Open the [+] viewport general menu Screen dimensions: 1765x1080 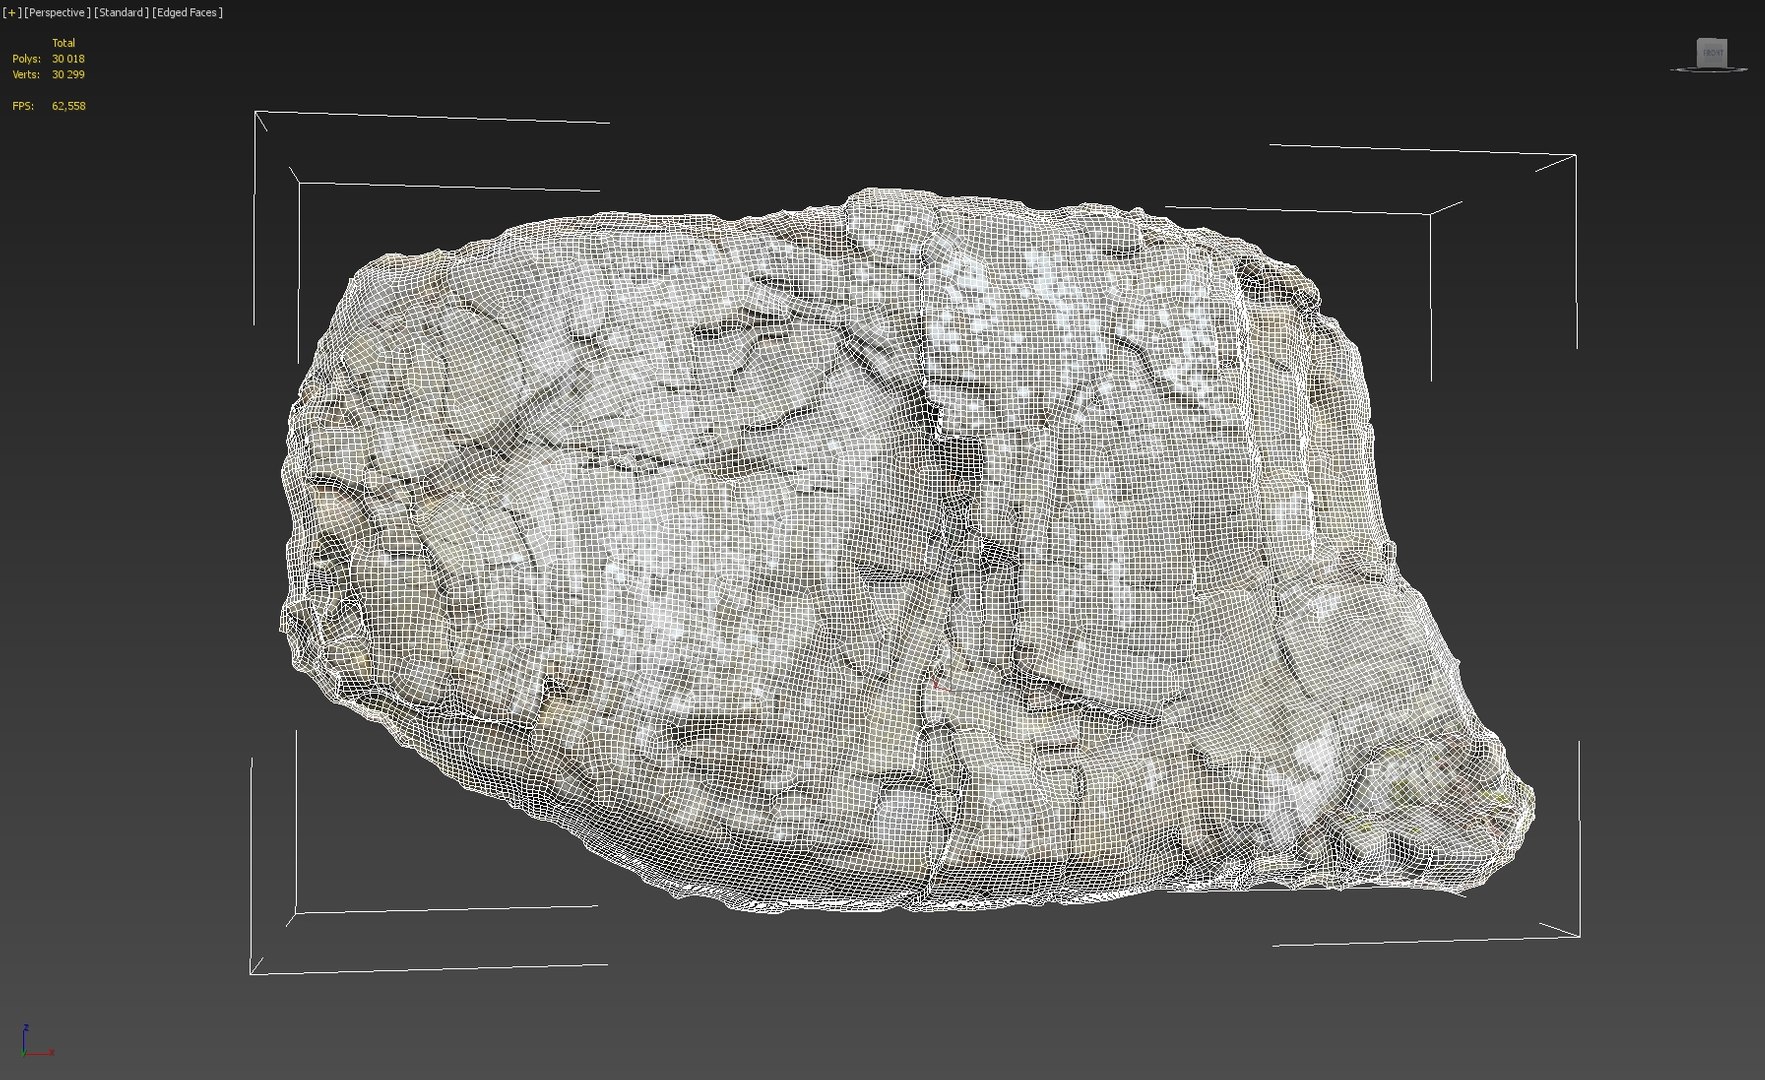pyautogui.click(x=11, y=13)
